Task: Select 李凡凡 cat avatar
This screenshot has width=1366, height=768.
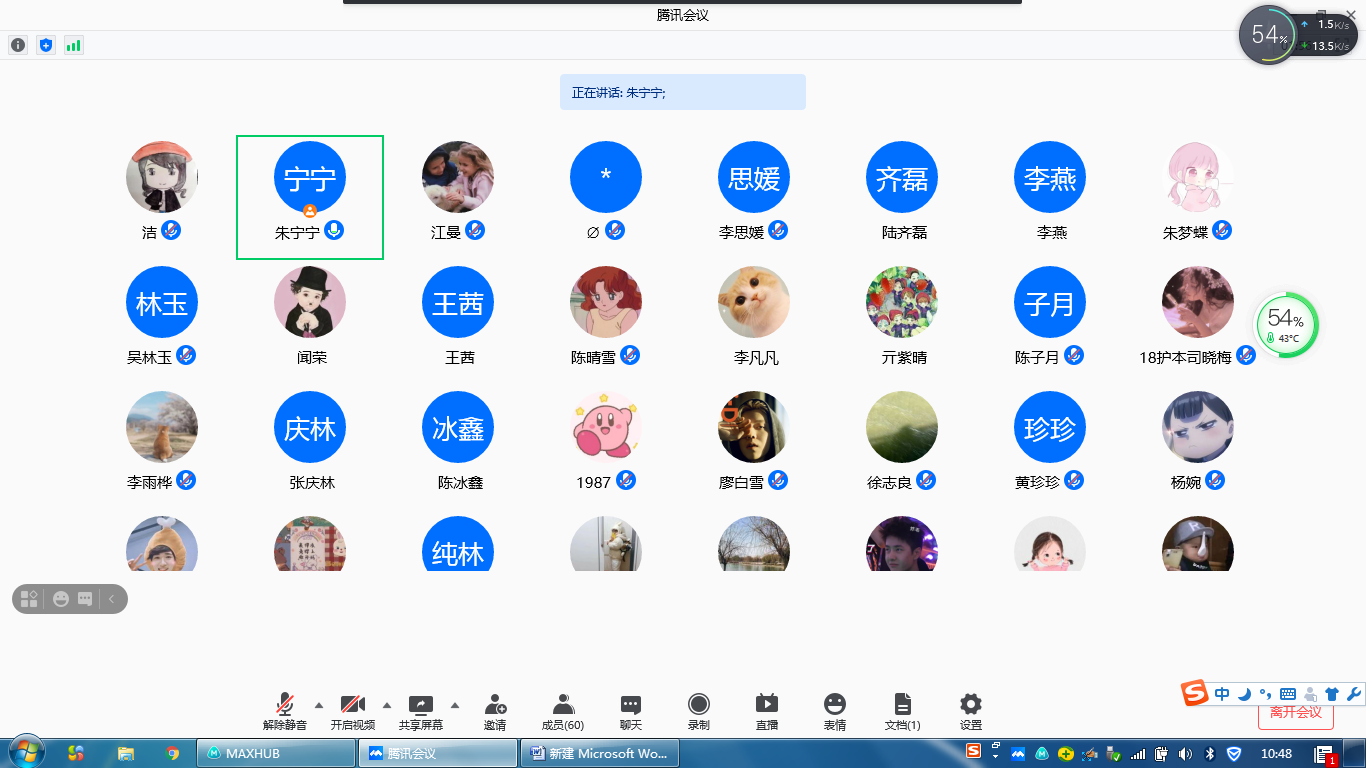Action: [x=754, y=302]
